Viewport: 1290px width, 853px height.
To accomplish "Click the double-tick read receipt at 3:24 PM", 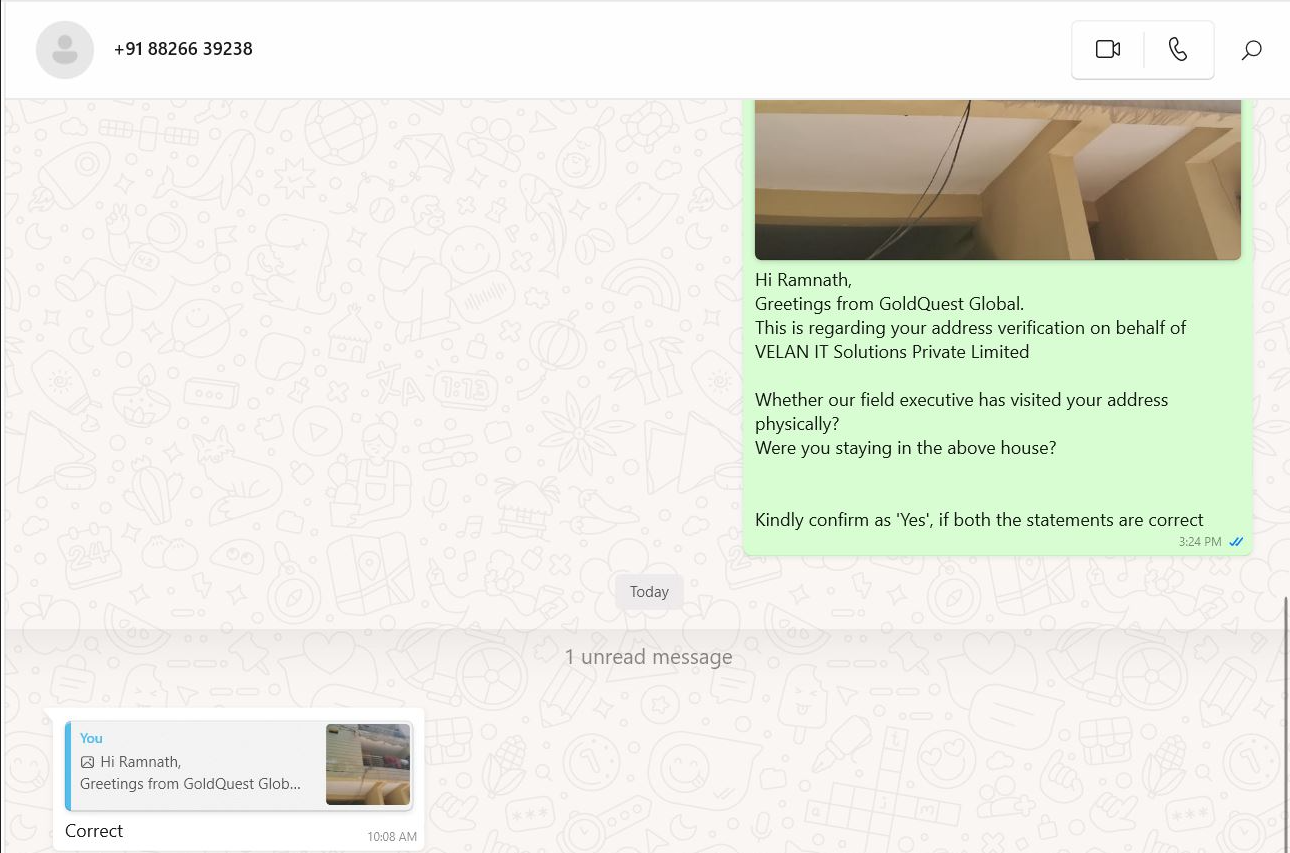I will click(x=1236, y=542).
